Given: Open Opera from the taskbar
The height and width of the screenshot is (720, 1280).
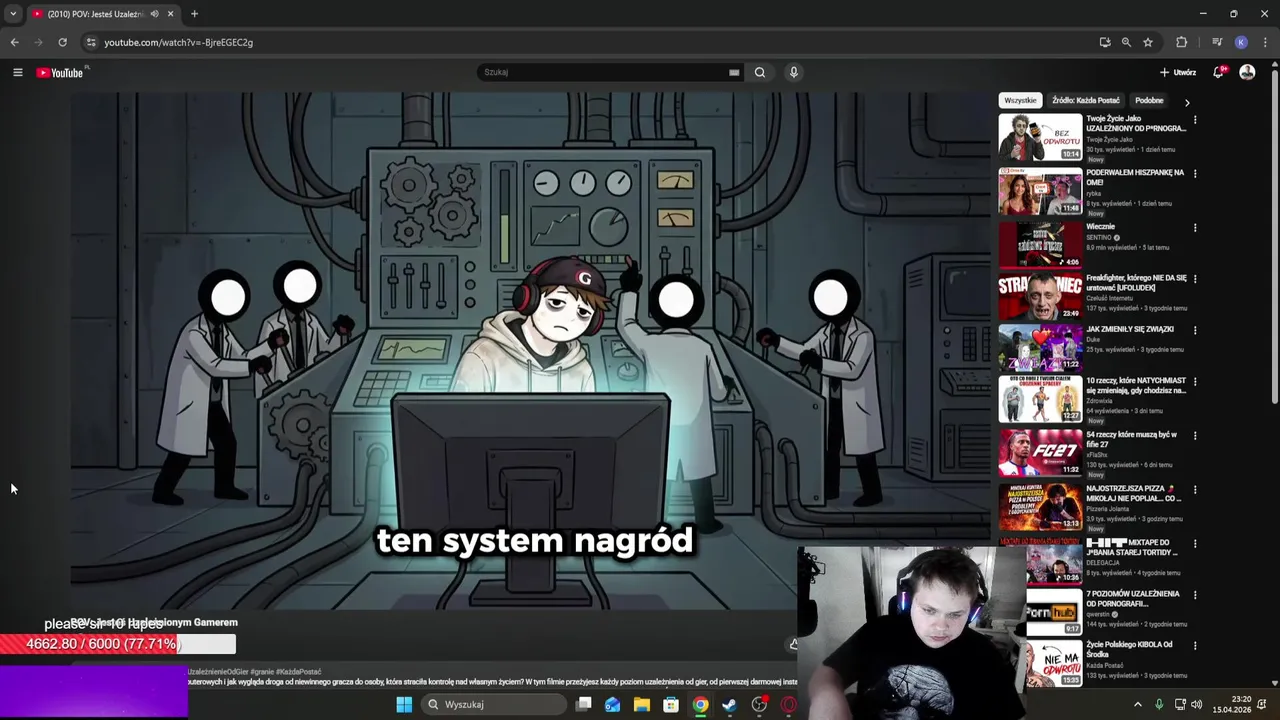Looking at the screenshot, I should coord(789,705).
